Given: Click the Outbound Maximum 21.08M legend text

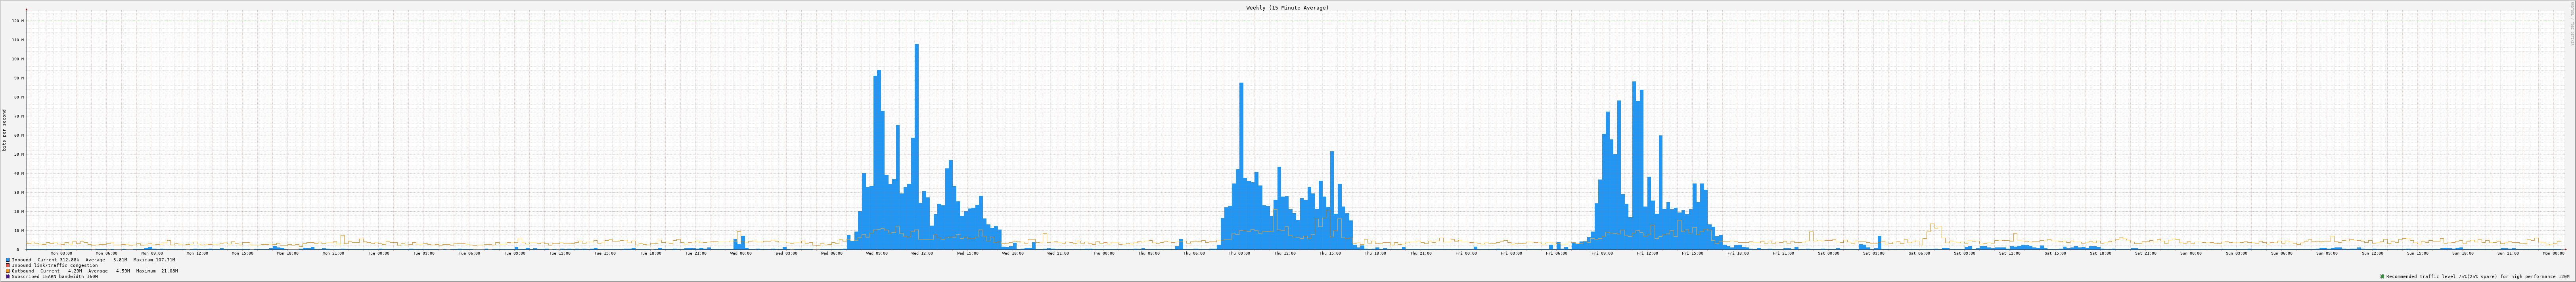Looking at the screenshot, I should [x=157, y=271].
